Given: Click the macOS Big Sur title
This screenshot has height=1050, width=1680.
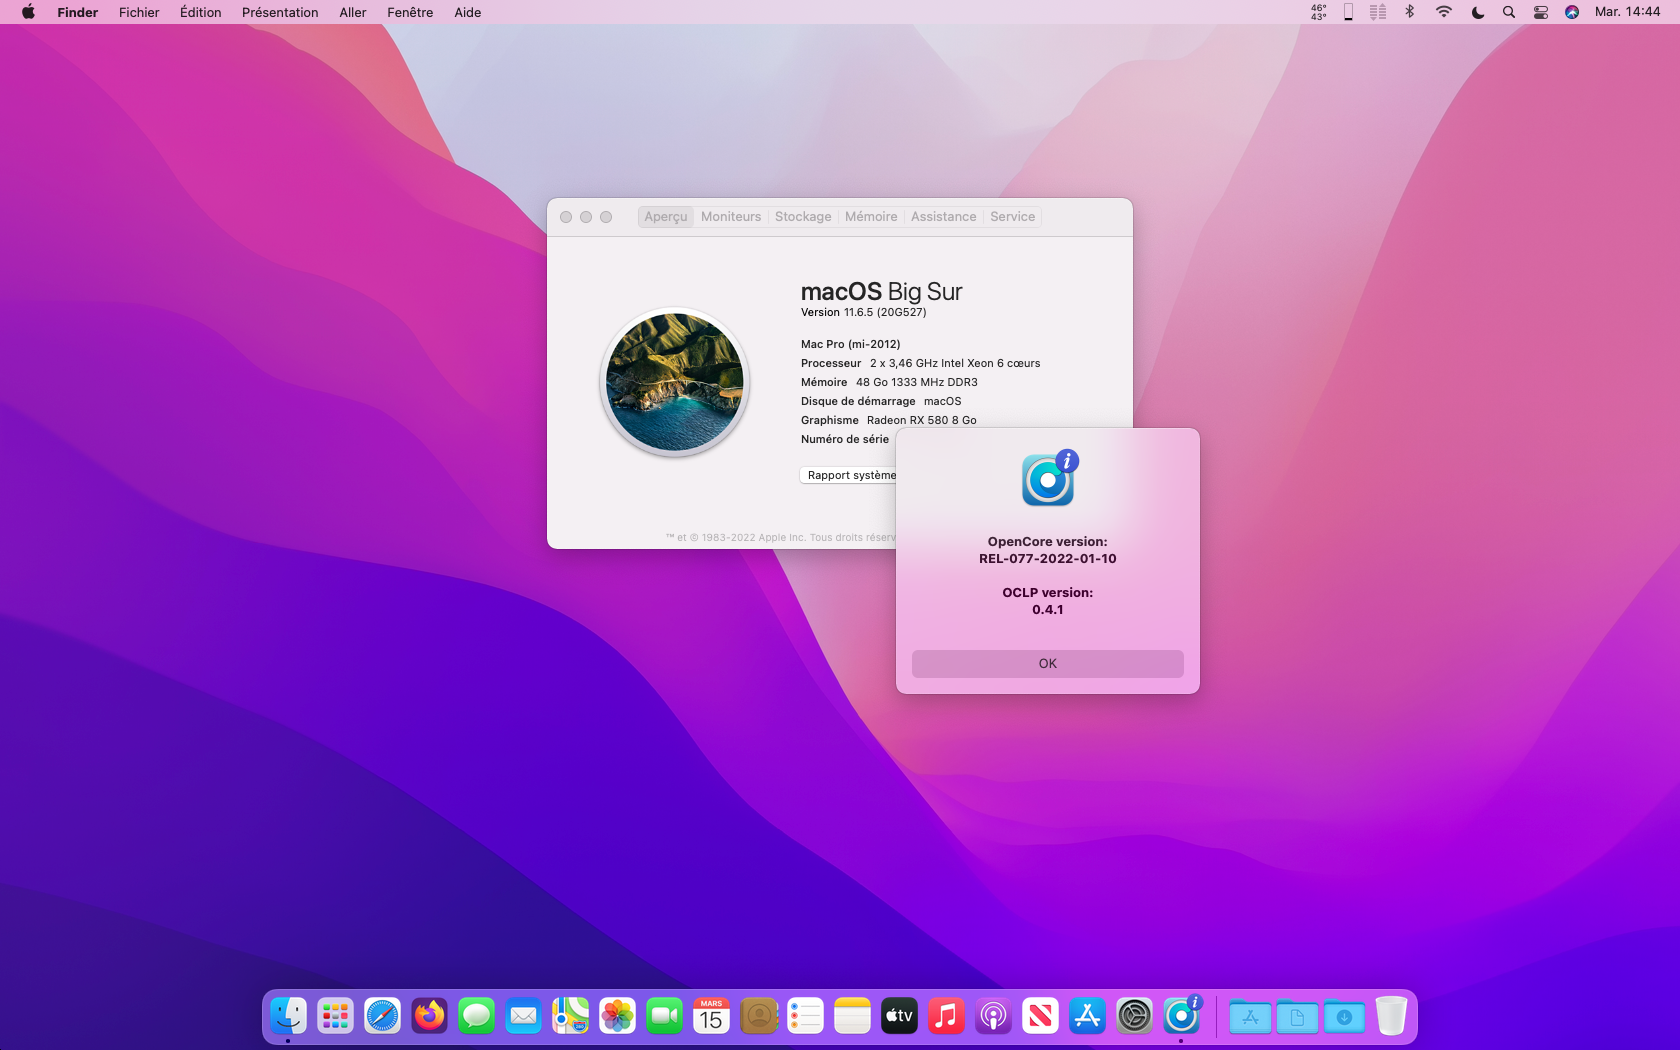Looking at the screenshot, I should [x=881, y=291].
